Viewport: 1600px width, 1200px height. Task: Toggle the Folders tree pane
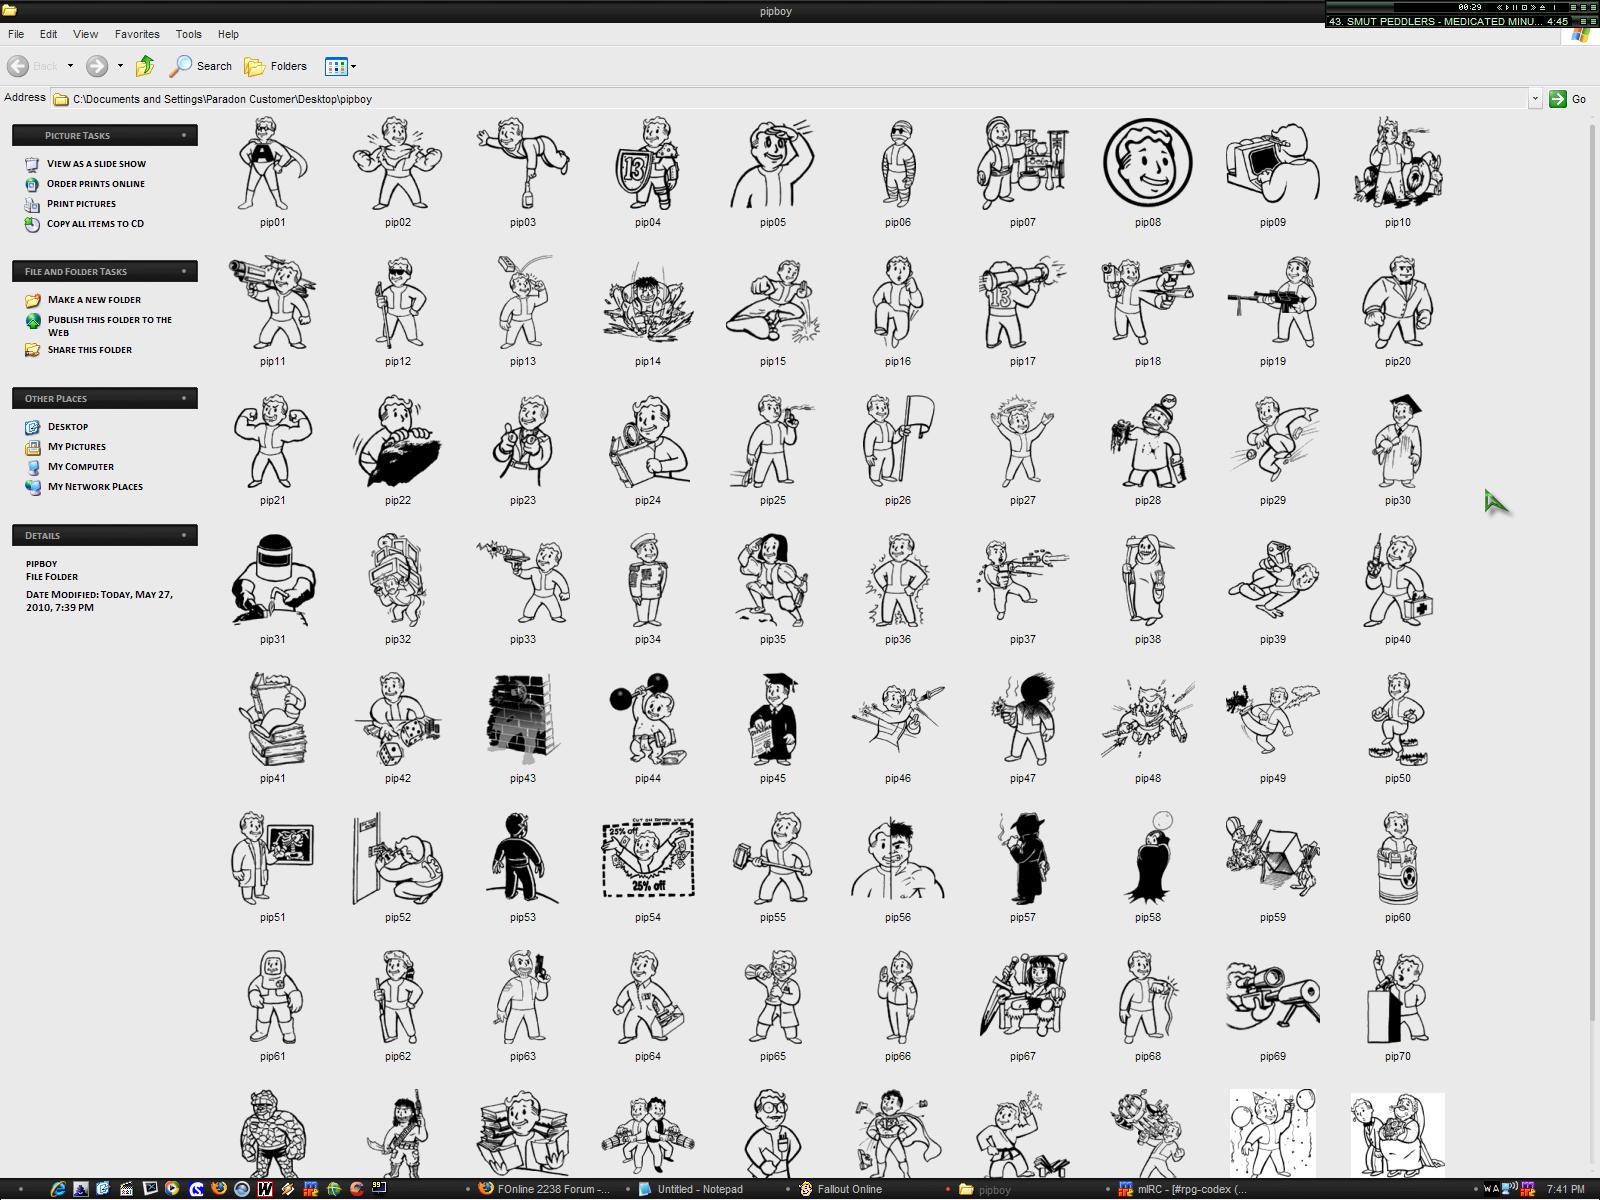276,66
